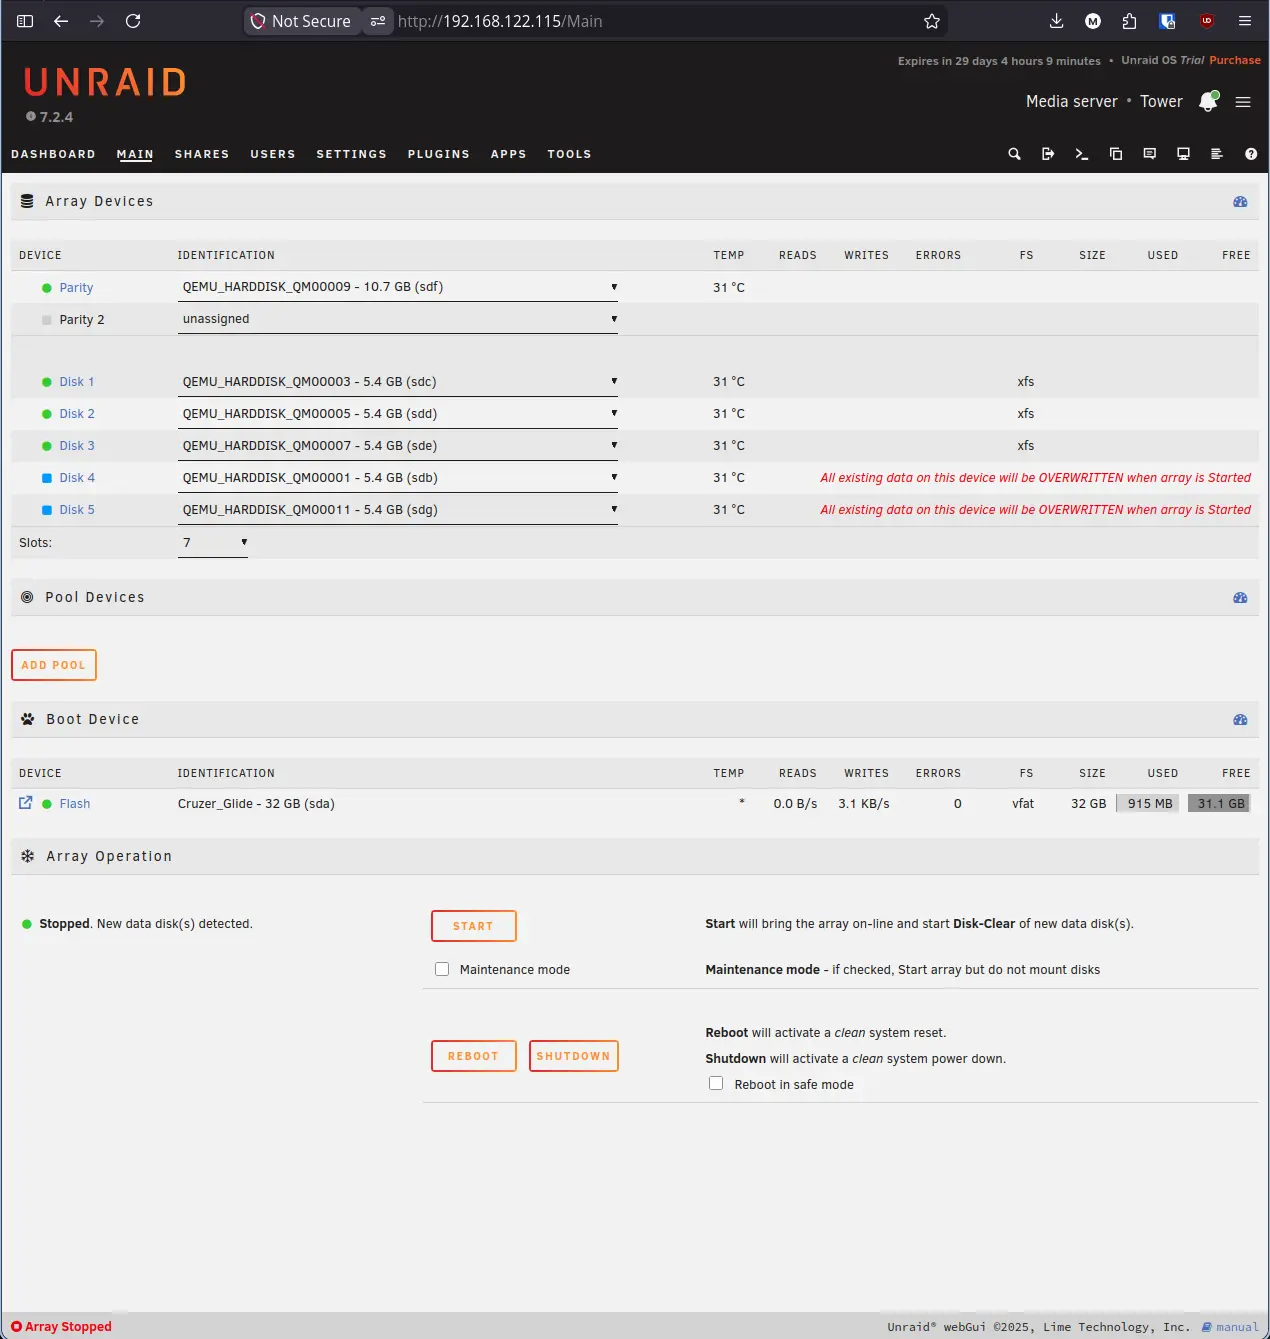Open the browser application menu icon
The height and width of the screenshot is (1339, 1270).
click(x=1245, y=21)
